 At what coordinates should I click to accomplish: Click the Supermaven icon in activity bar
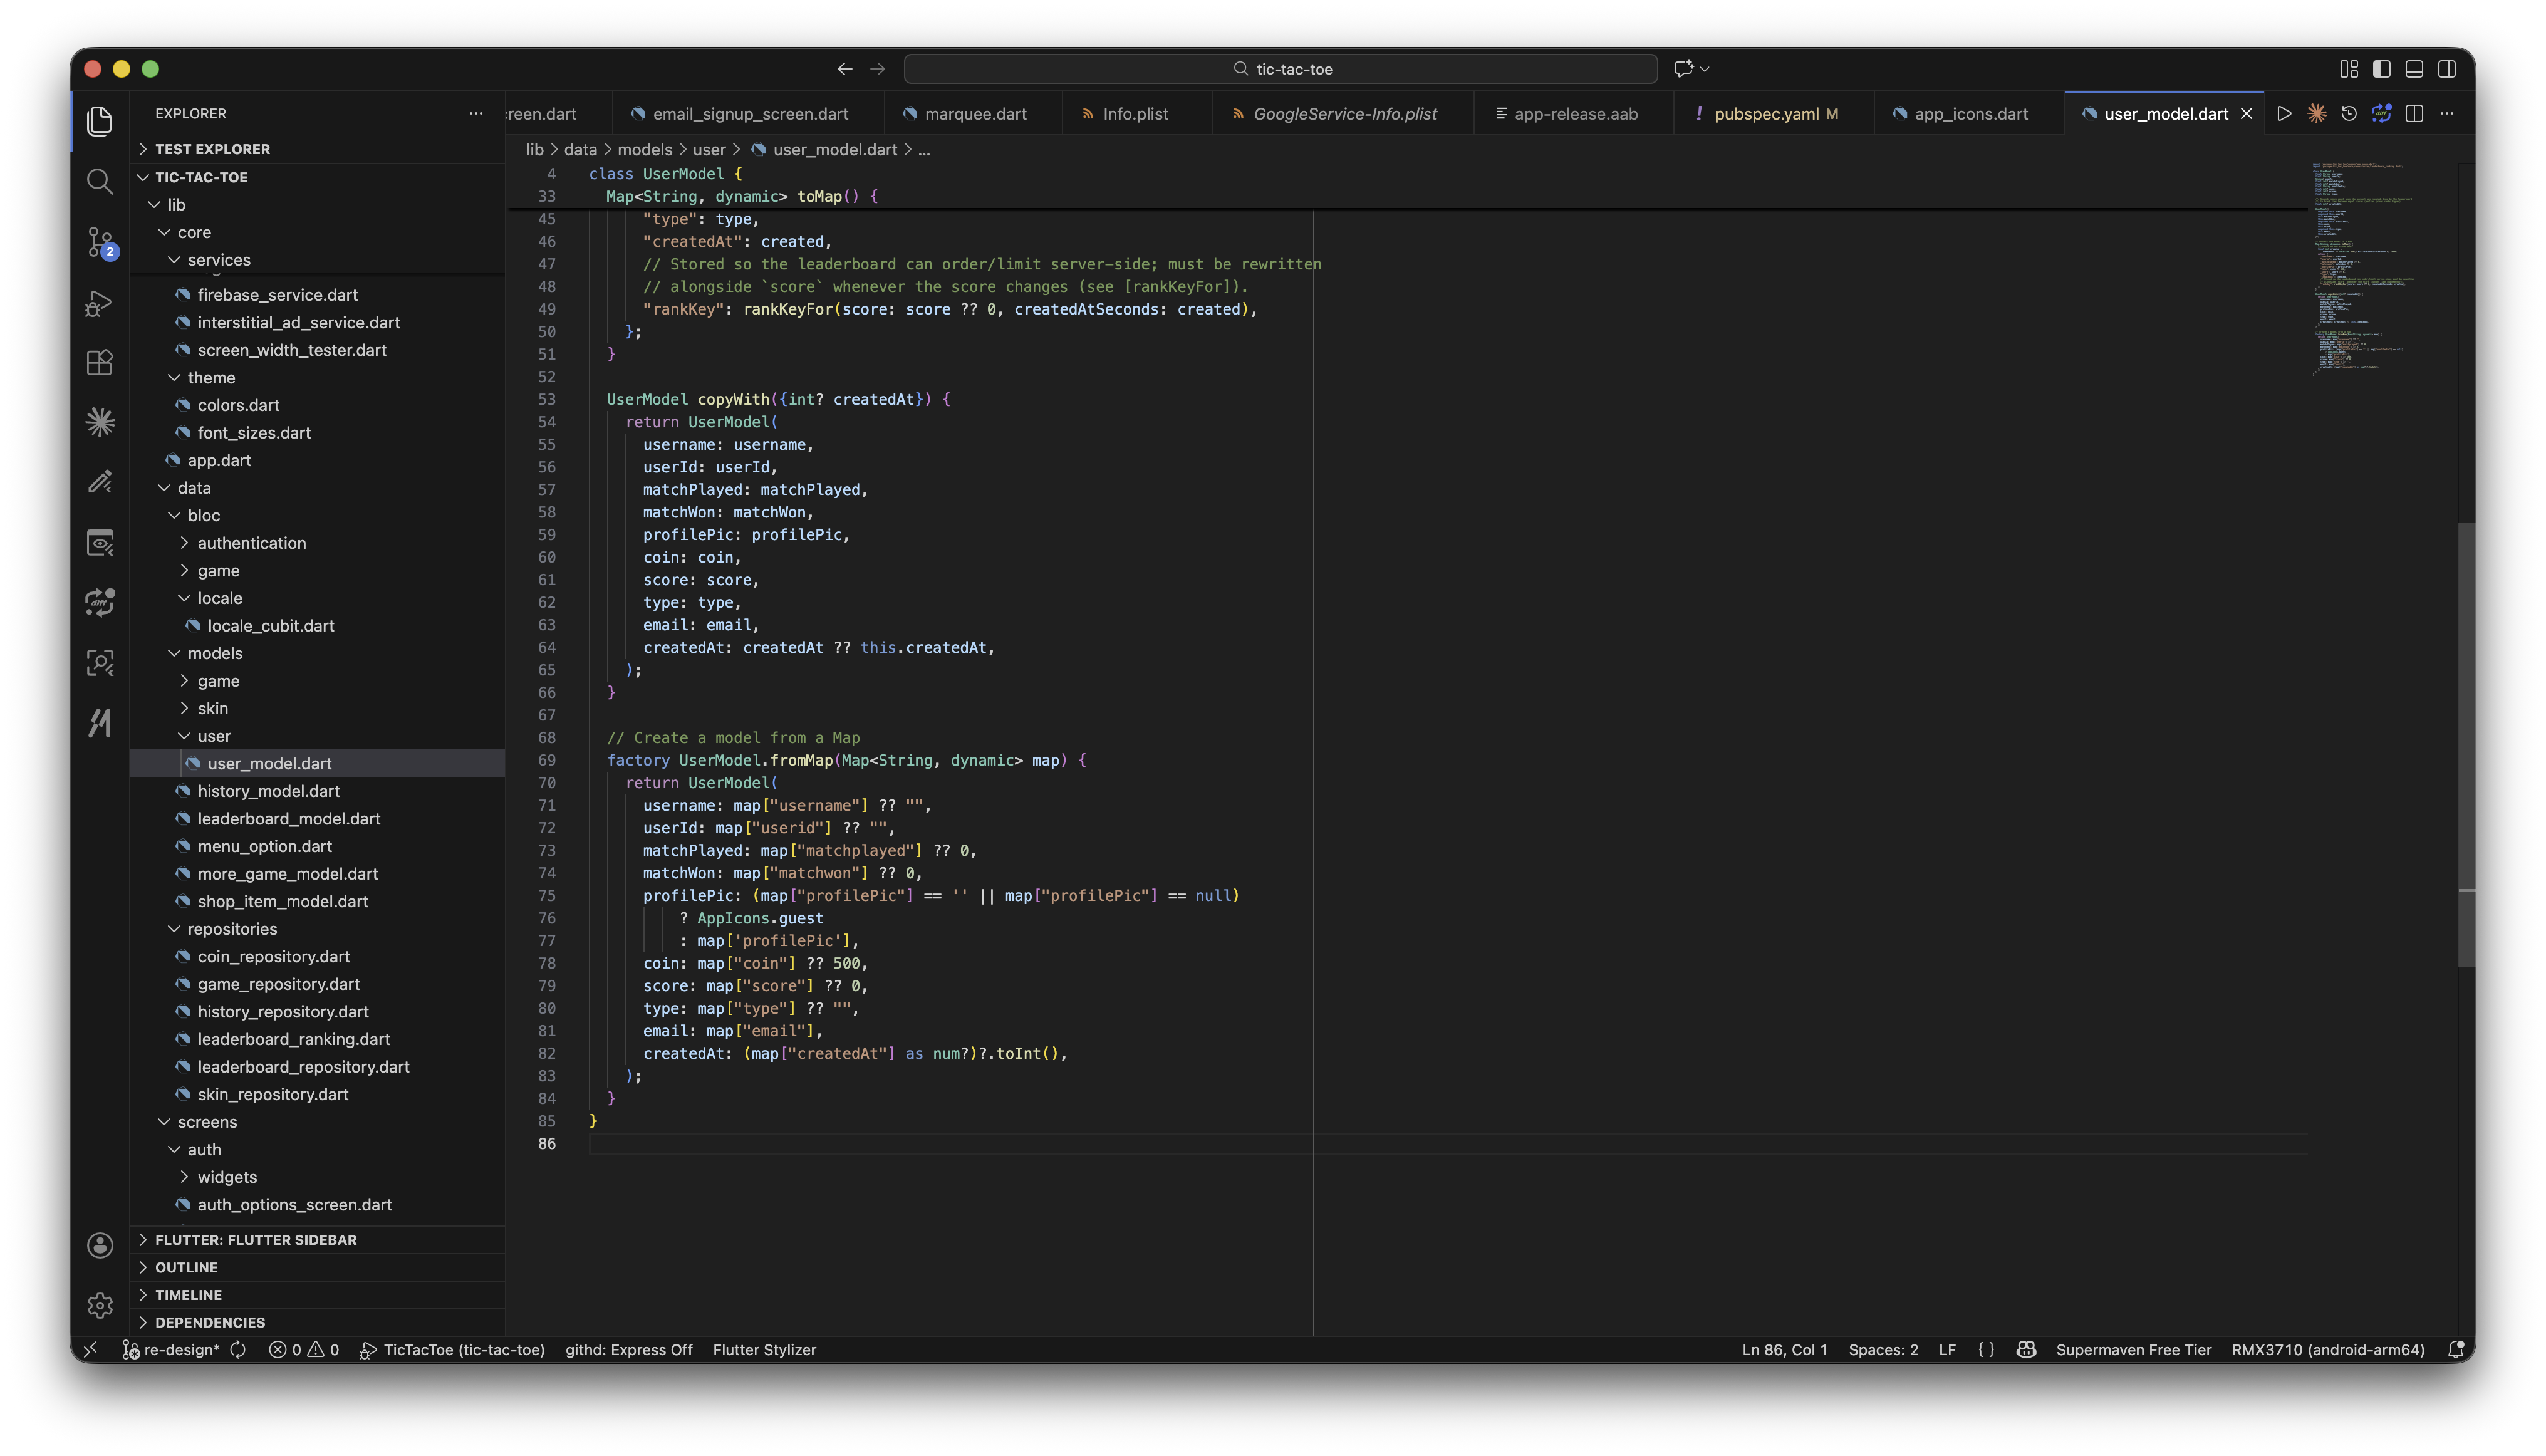click(x=99, y=722)
